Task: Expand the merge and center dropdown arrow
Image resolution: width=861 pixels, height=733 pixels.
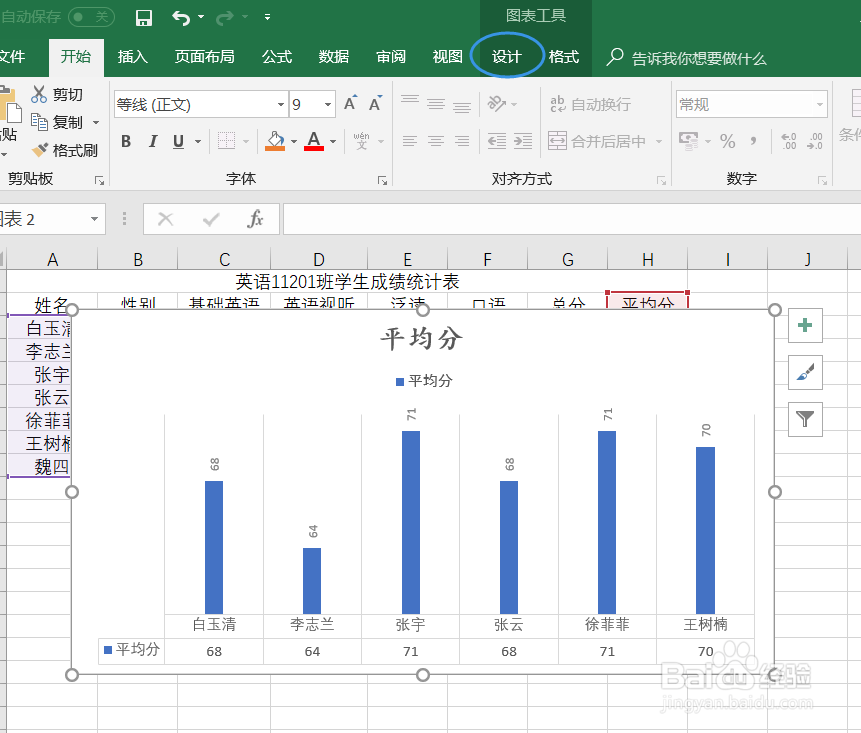Action: [658, 142]
